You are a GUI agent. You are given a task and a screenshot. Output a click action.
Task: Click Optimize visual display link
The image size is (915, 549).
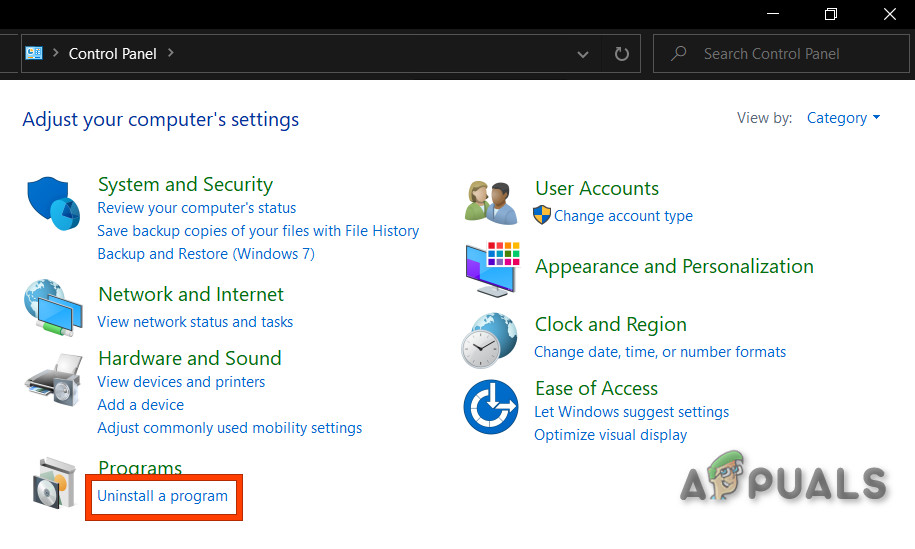pos(610,435)
